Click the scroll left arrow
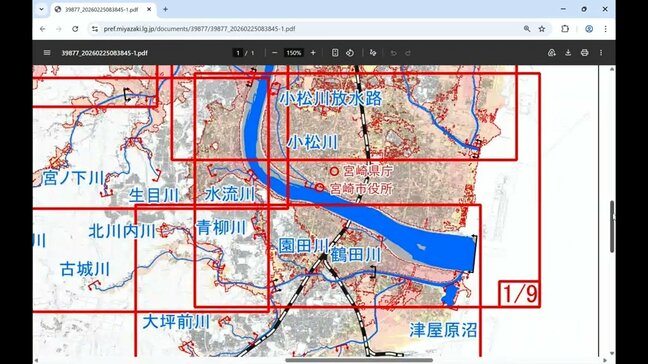 [36, 360]
